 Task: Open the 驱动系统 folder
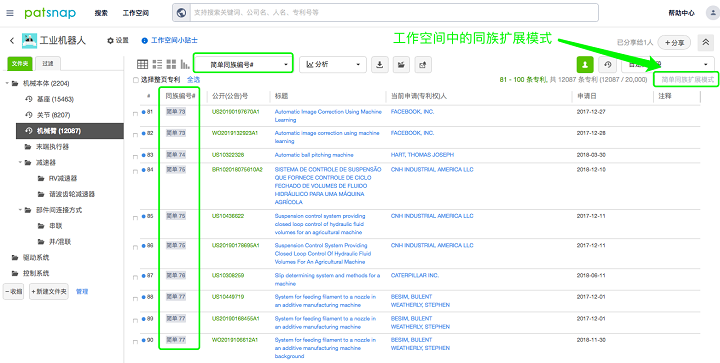coord(30,257)
